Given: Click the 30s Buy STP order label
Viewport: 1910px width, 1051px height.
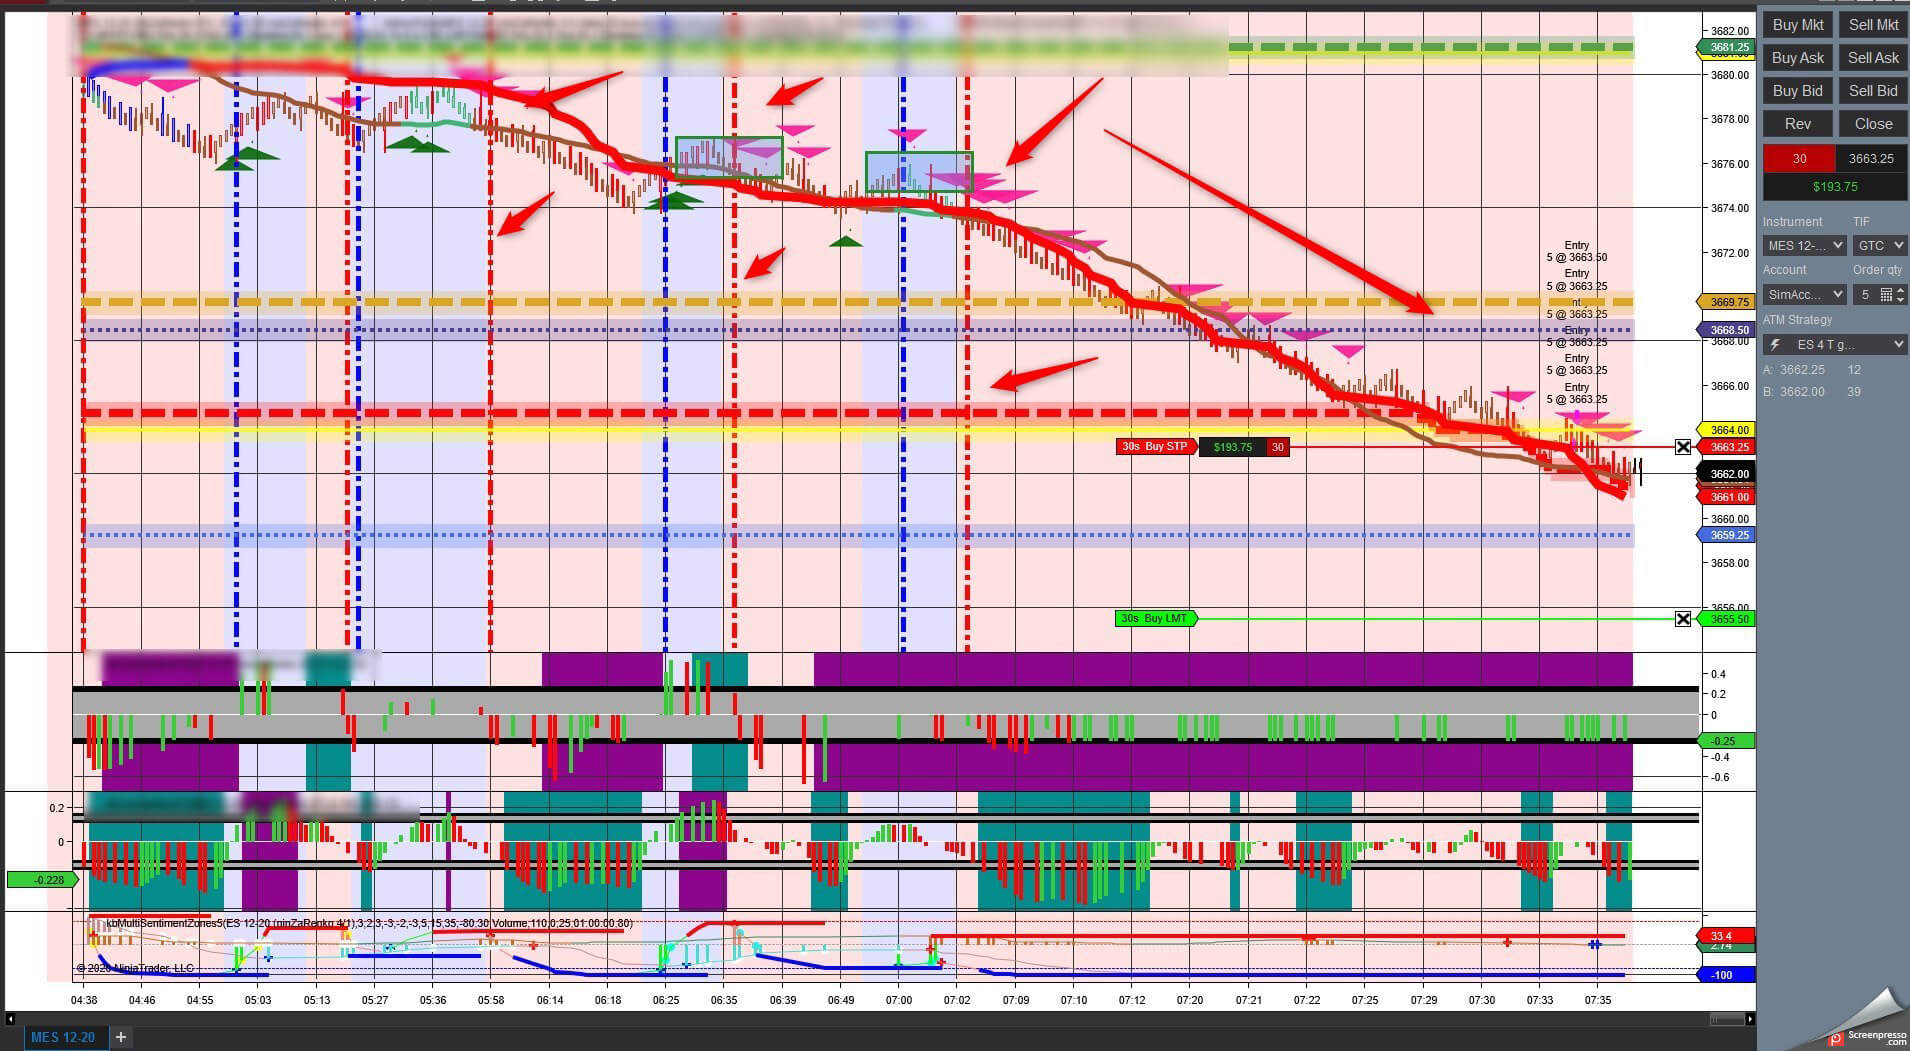Looking at the screenshot, I should tap(1155, 447).
